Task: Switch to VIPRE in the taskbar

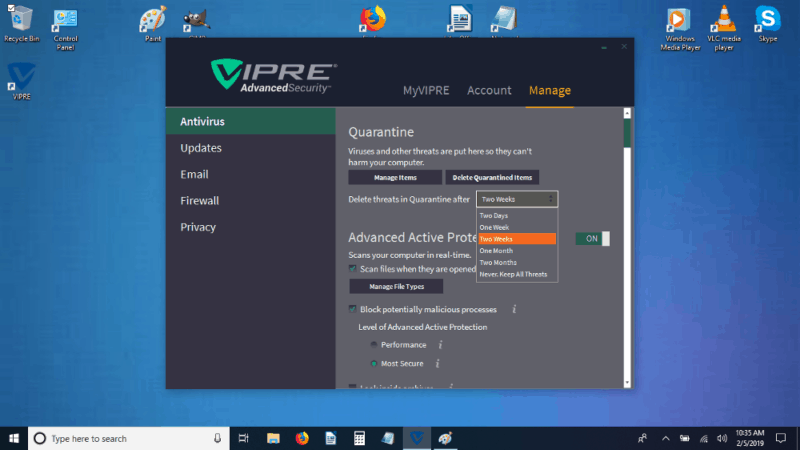Action: tap(417, 438)
